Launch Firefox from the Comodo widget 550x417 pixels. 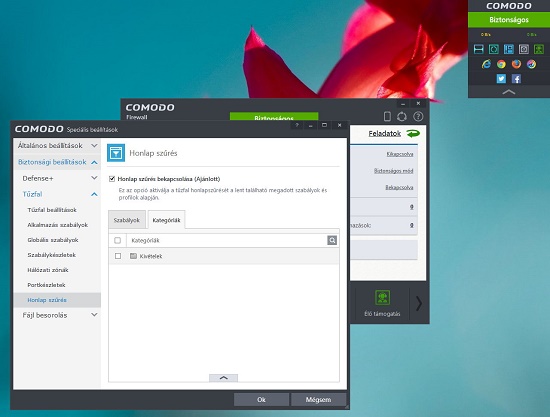516,64
